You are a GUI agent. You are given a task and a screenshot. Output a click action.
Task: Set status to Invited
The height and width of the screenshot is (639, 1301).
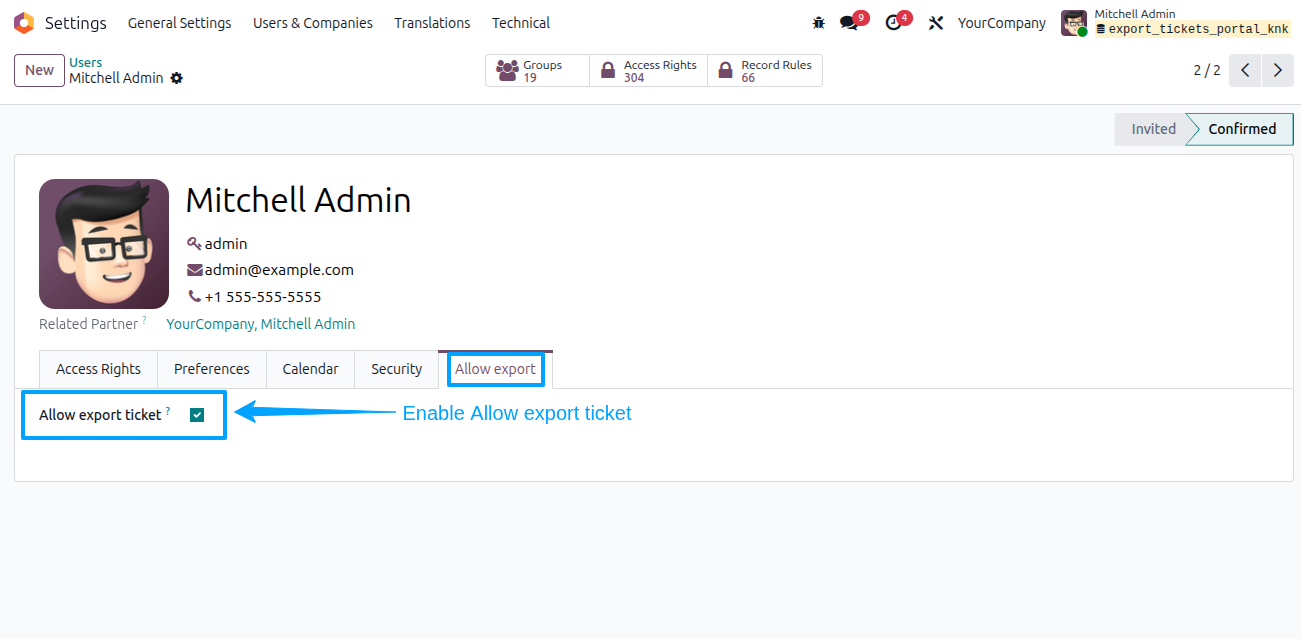click(x=1153, y=129)
